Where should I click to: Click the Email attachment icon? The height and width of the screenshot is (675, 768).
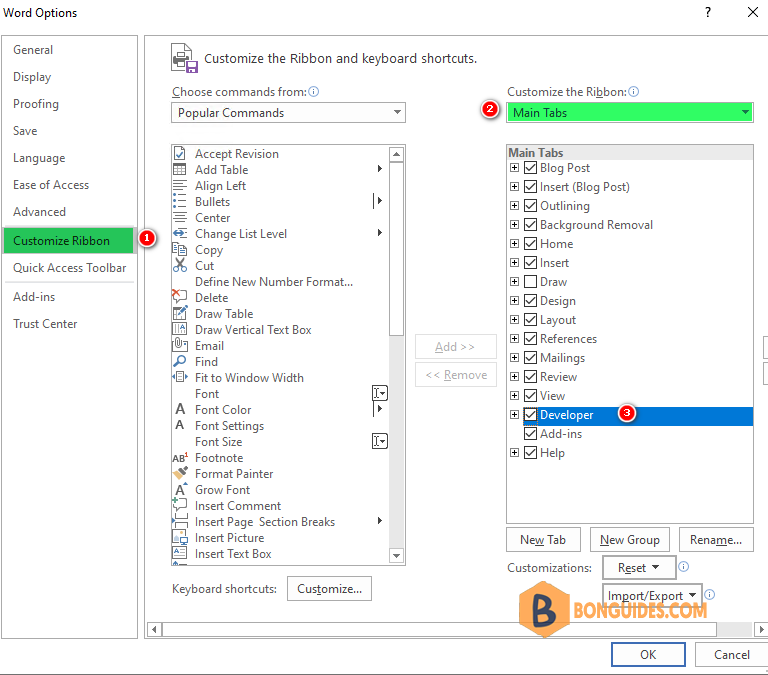click(x=180, y=345)
